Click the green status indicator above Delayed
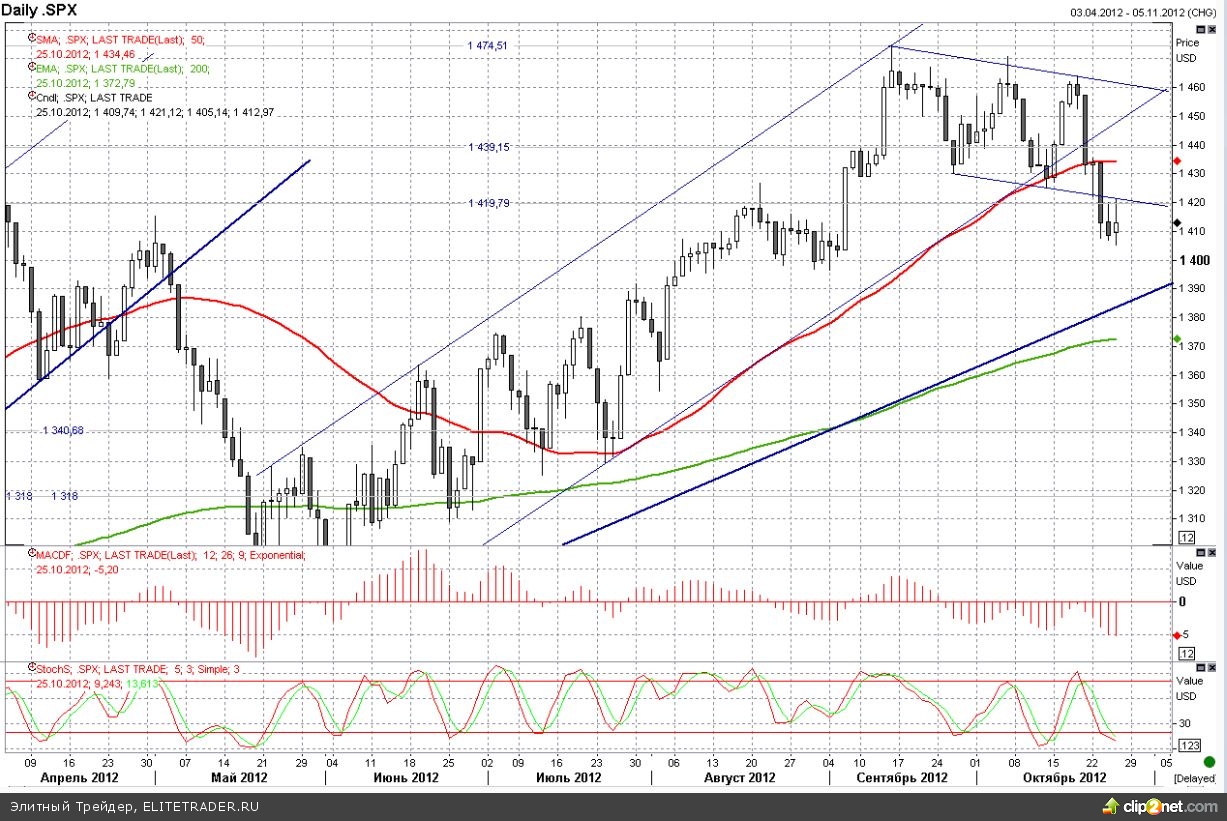1227x821 pixels. [1210, 762]
